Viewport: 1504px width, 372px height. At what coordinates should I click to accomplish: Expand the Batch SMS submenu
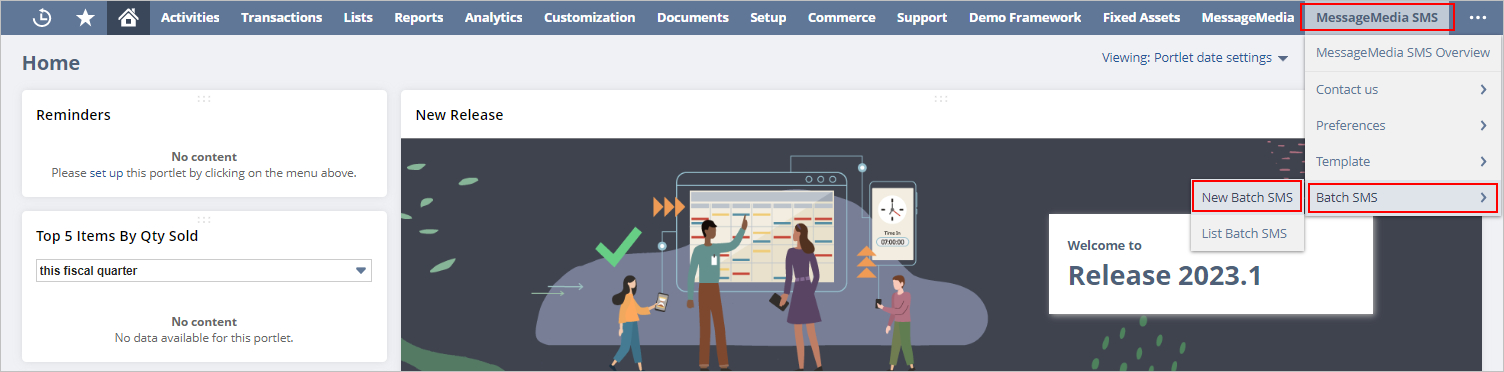pos(1403,198)
